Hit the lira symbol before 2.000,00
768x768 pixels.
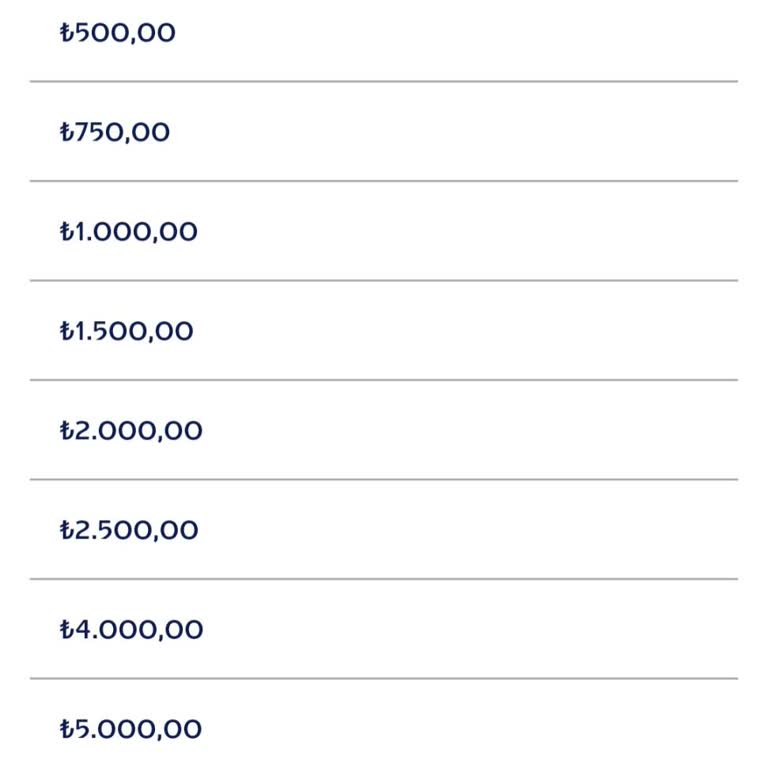click(67, 431)
